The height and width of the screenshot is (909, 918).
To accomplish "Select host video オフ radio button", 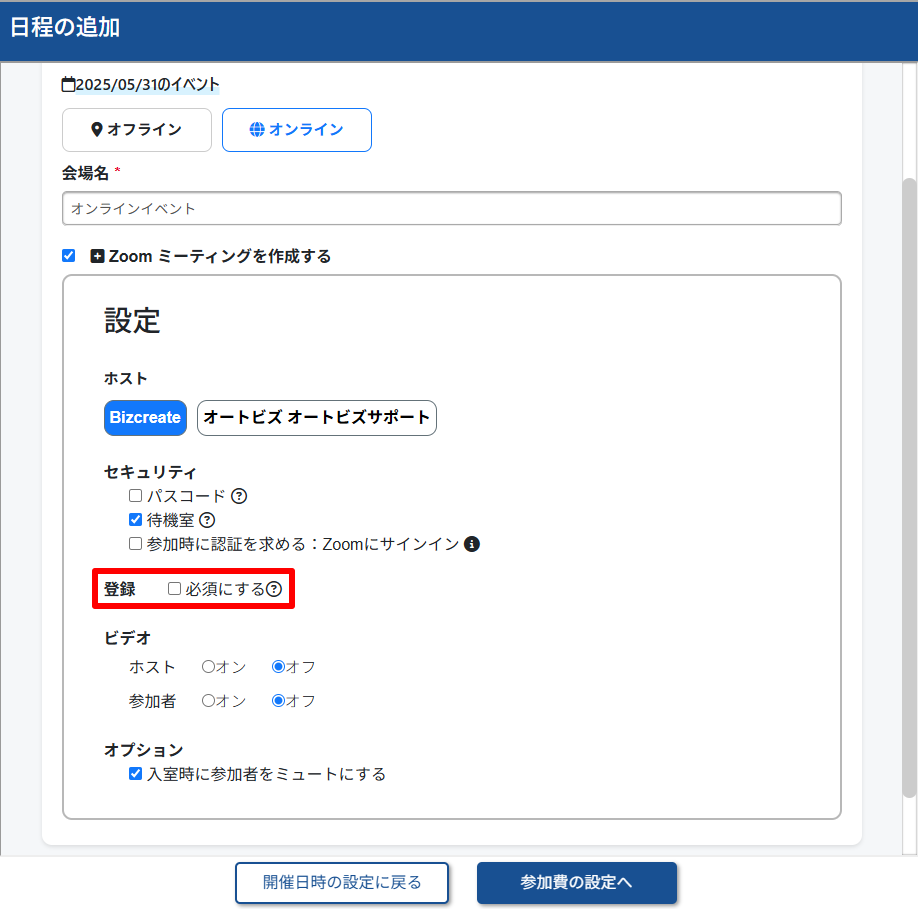I will click(x=278, y=667).
